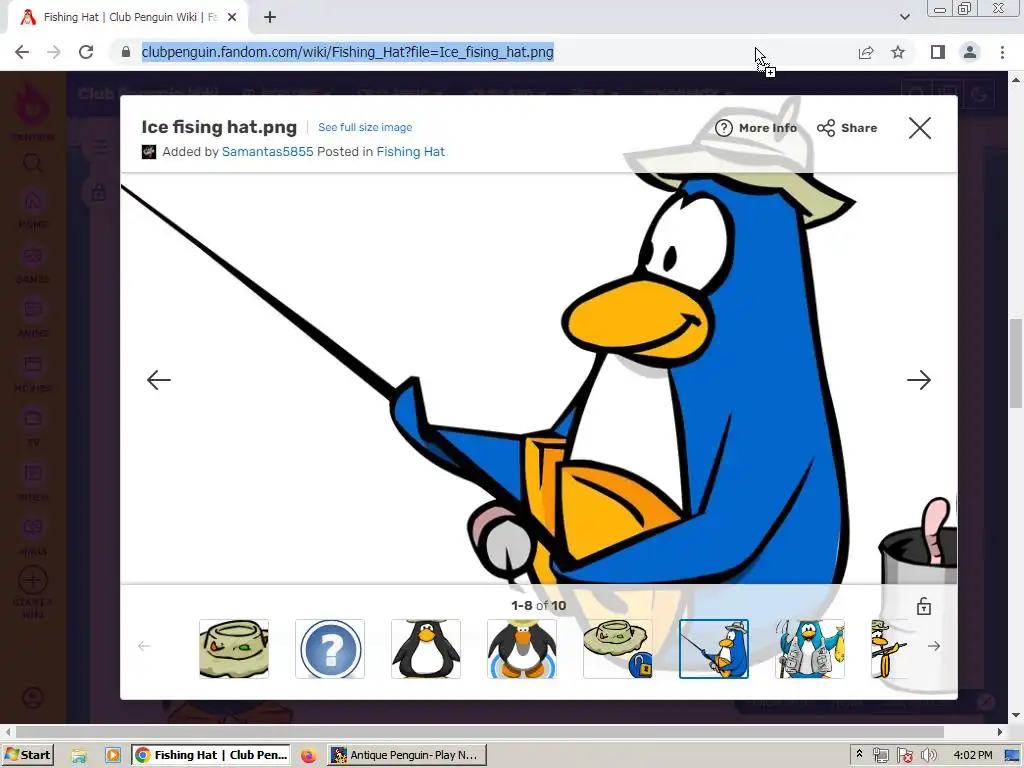The width and height of the screenshot is (1024, 768).
Task: Open Video section in Fandom sidebar
Action: pos(33,481)
